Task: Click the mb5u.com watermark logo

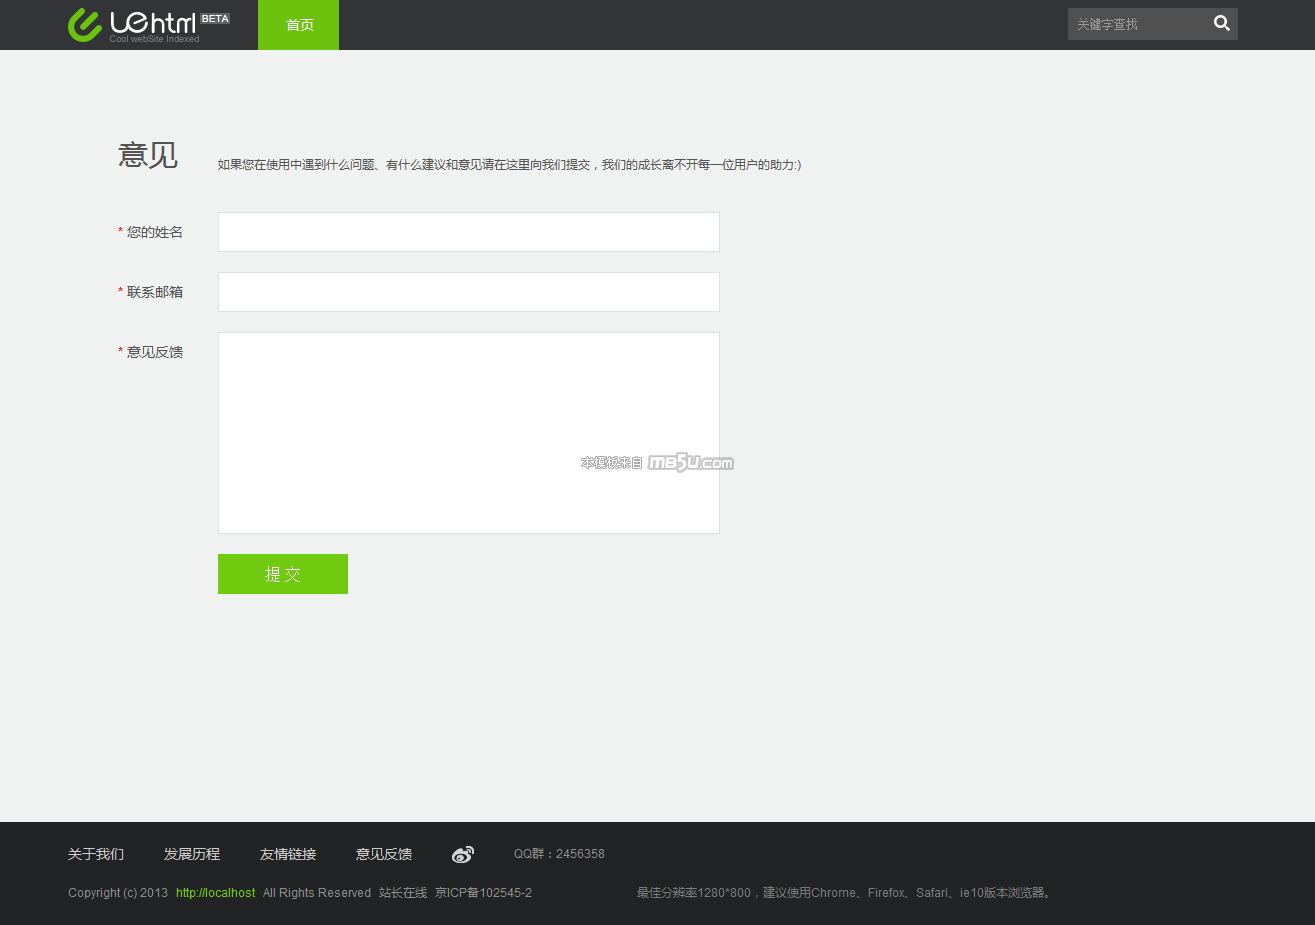Action: [x=690, y=462]
